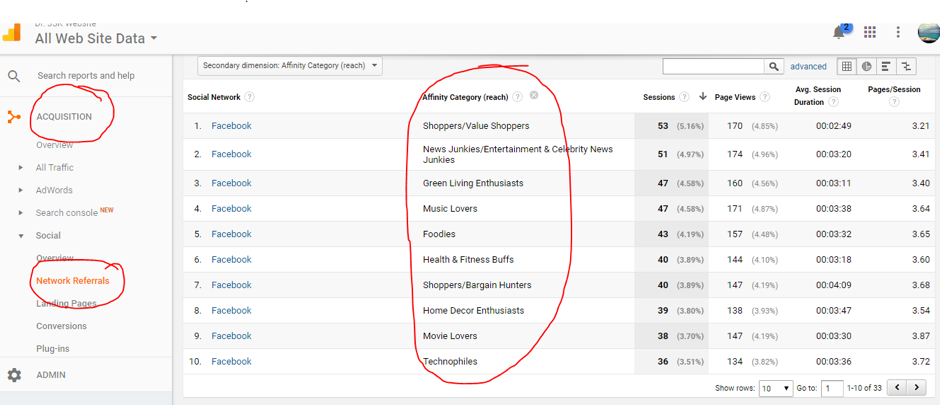Show help for Page Views column
Viewport: 940px width, 405px height.
coord(766,97)
